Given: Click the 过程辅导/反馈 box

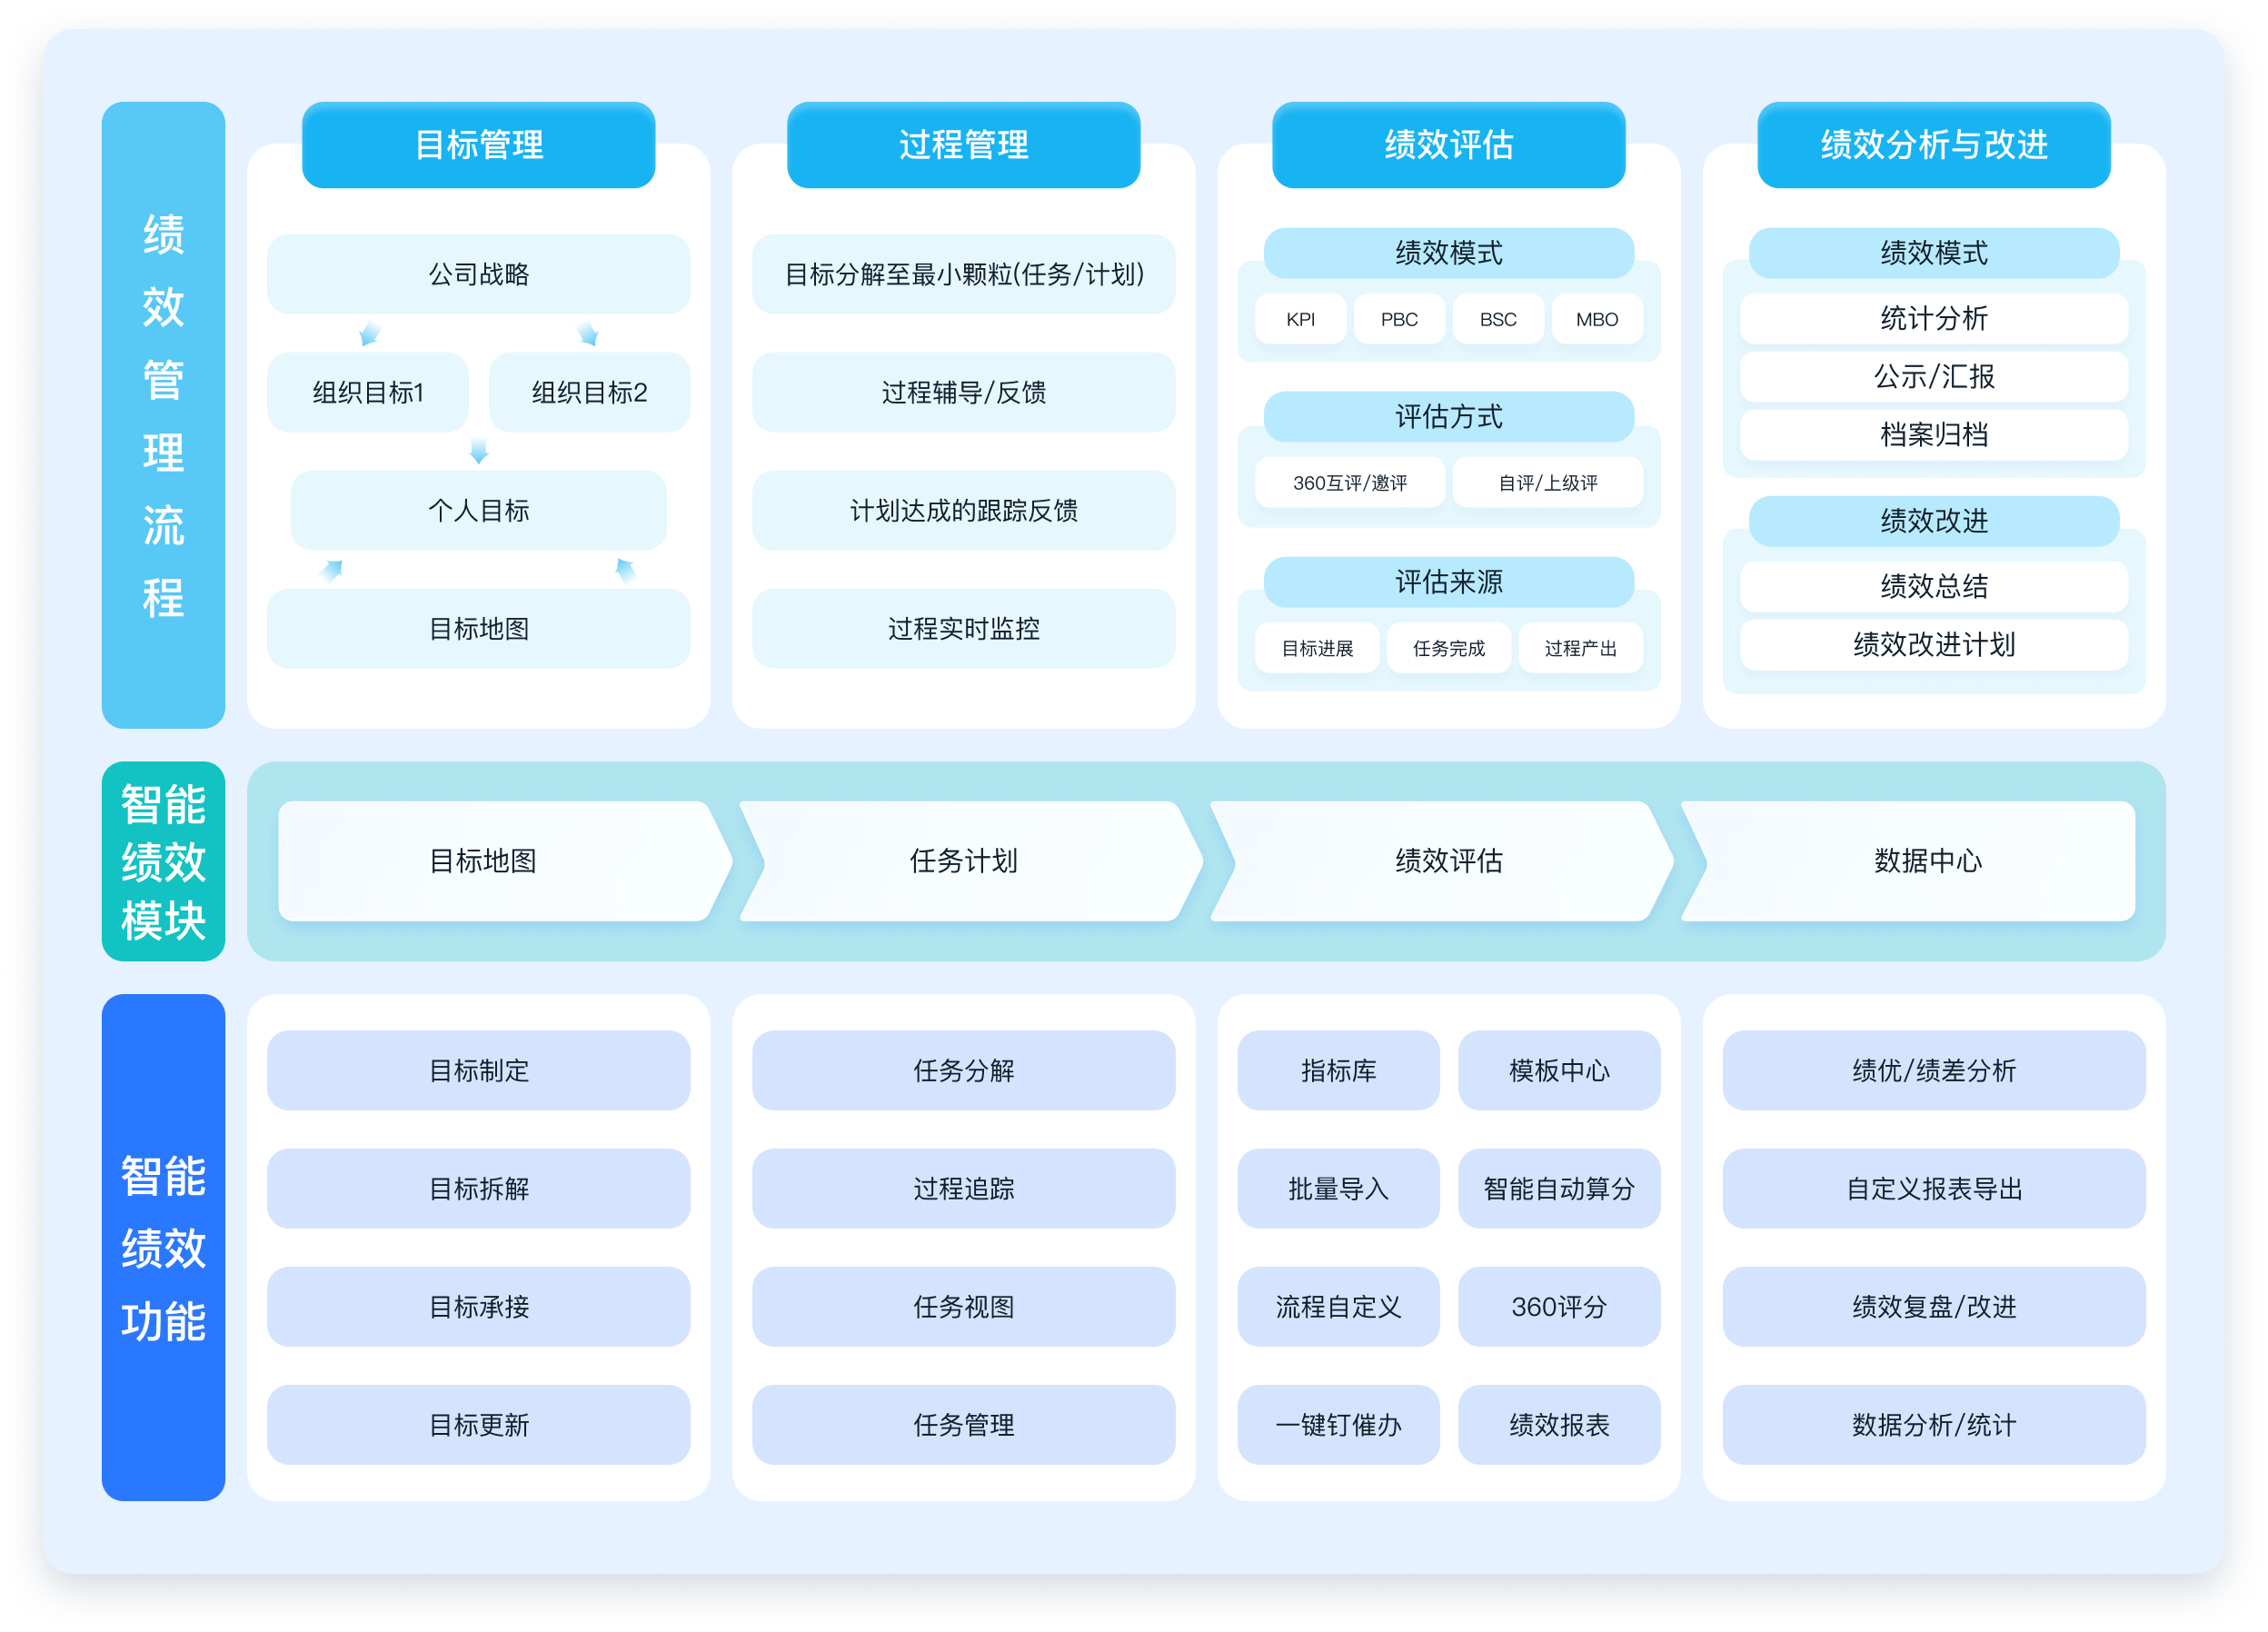Looking at the screenshot, I should tap(963, 392).
